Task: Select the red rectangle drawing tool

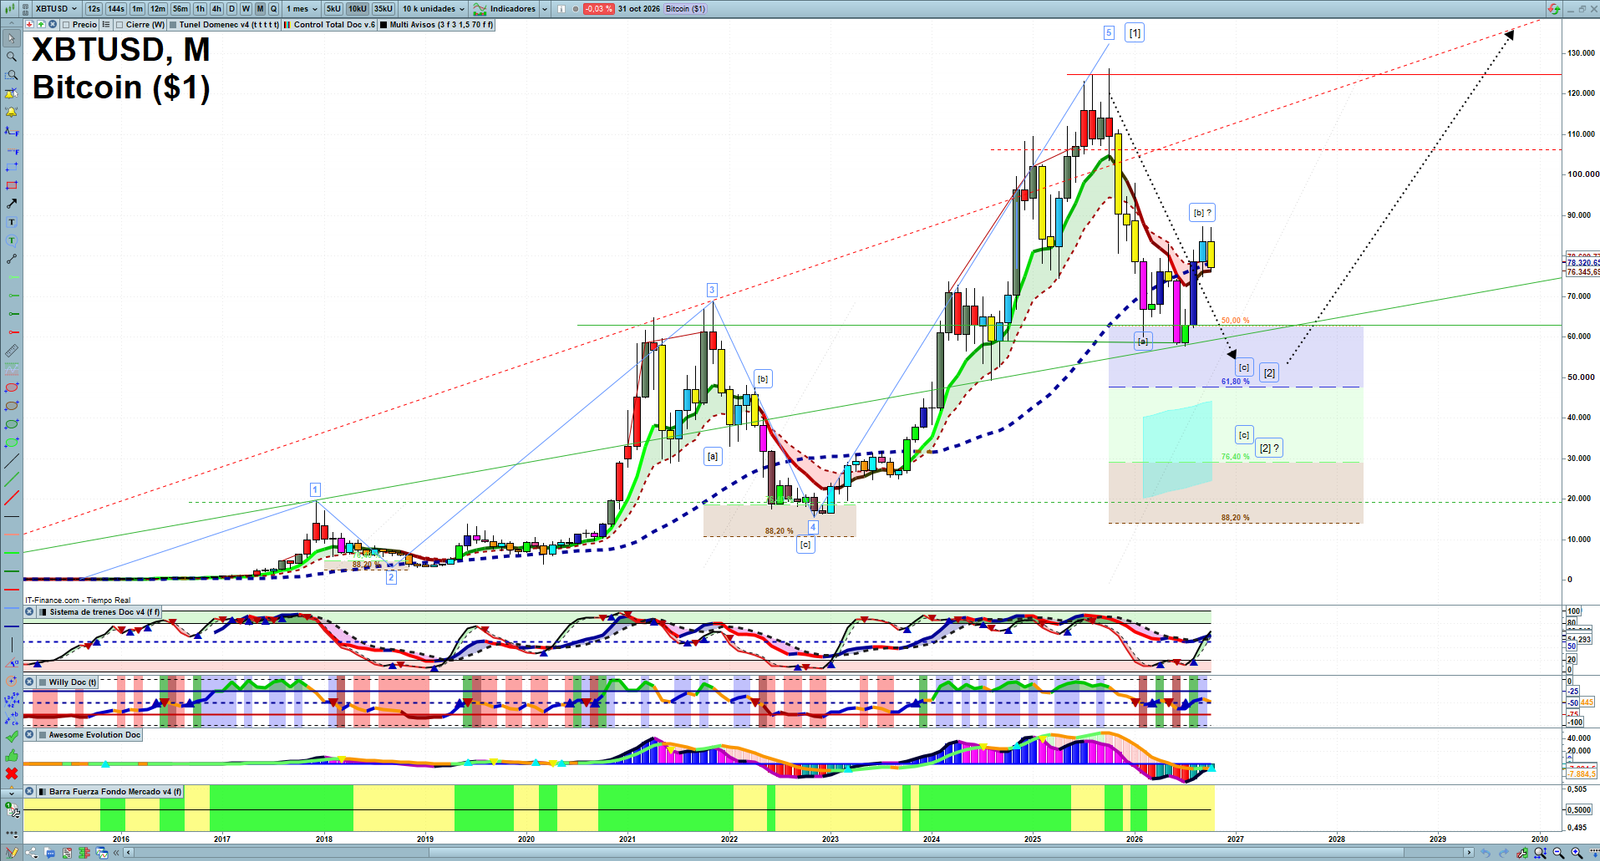Action: click(11, 185)
